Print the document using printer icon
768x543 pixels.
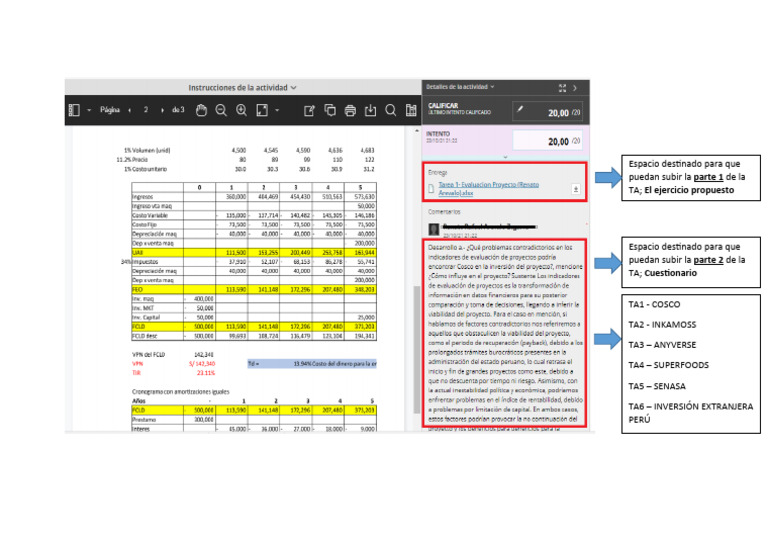(350, 110)
